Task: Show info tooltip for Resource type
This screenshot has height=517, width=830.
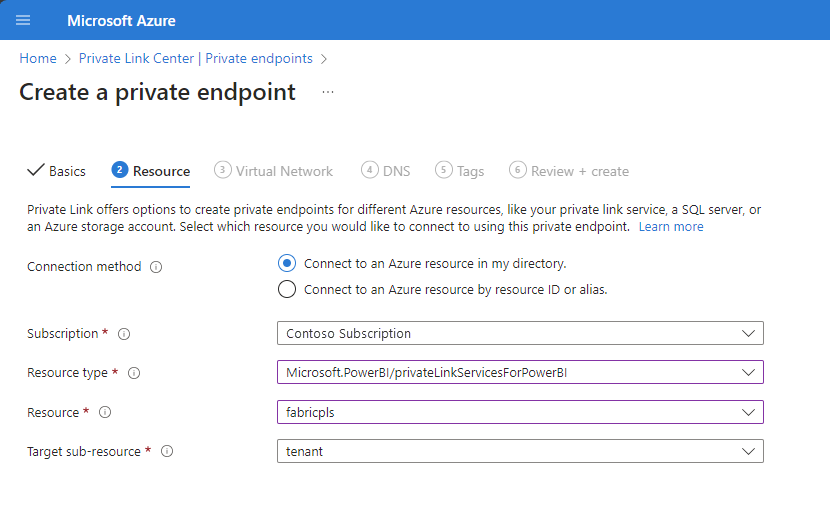Action: pyautogui.click(x=134, y=373)
